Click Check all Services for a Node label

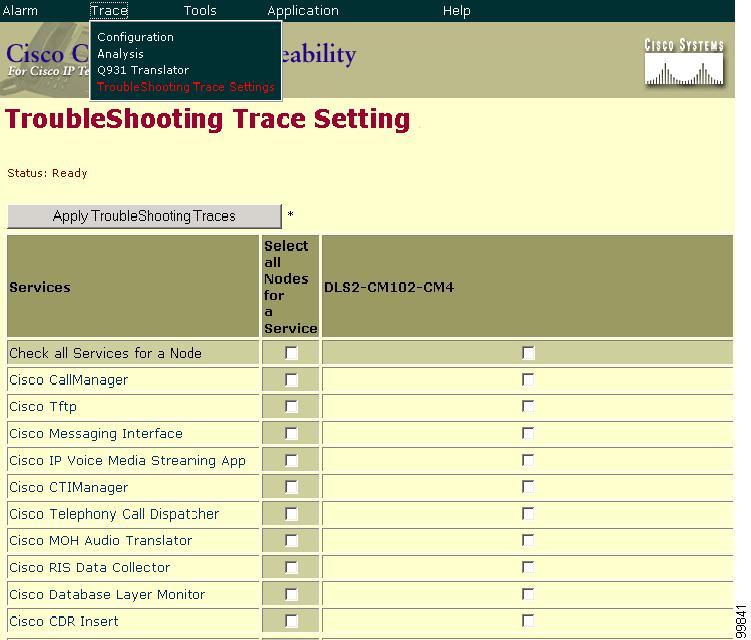105,353
